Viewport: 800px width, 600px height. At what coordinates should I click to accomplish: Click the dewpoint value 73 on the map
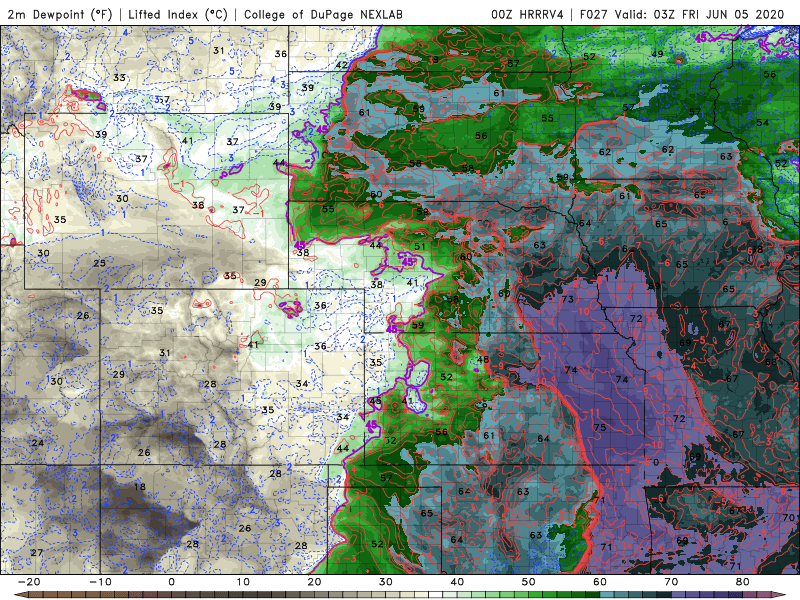(568, 299)
